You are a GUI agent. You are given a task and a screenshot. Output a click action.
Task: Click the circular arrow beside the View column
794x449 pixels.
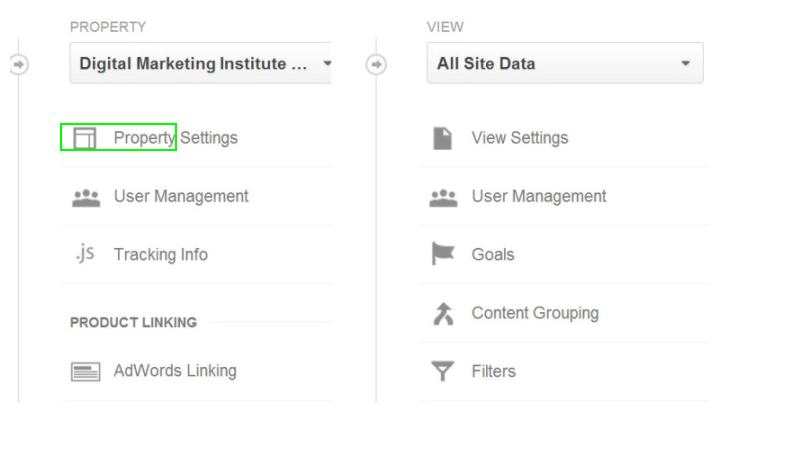tap(376, 64)
